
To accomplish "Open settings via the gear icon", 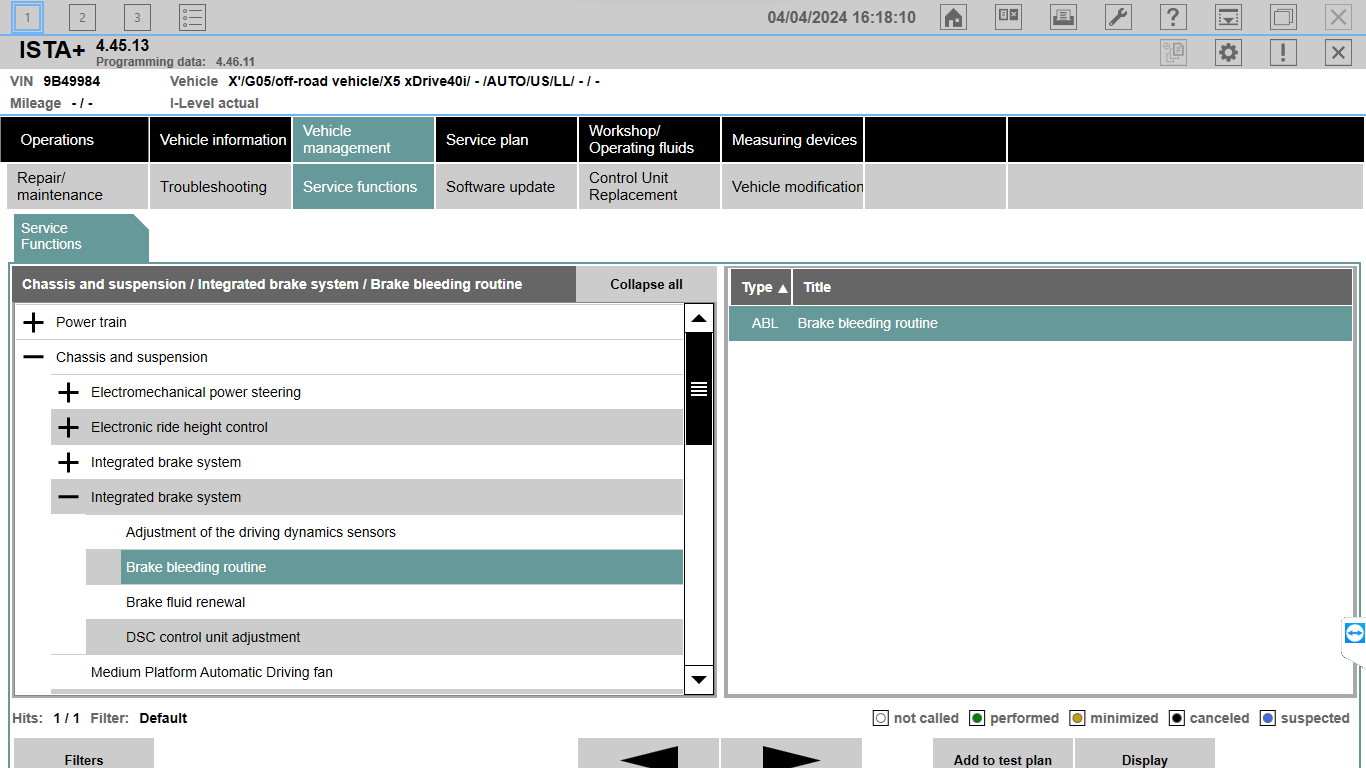I will [x=1228, y=53].
